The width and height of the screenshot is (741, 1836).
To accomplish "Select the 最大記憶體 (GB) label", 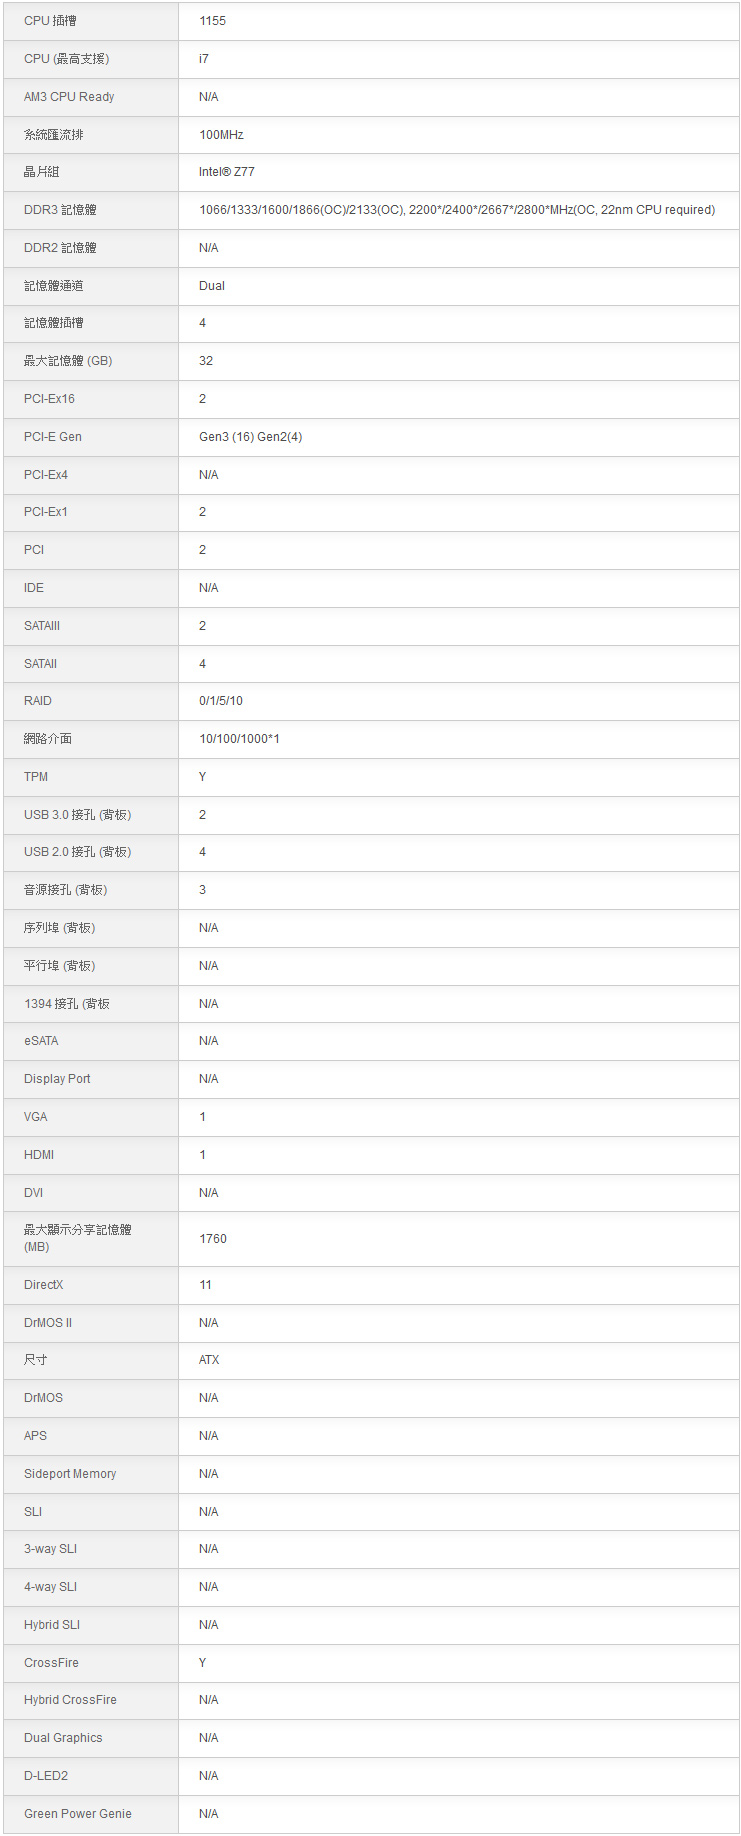I will (68, 361).
